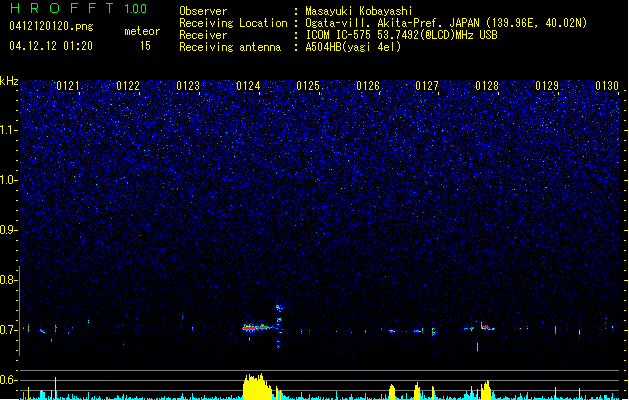The height and width of the screenshot is (400, 629).
Task: Click the echo trace just after 0128
Action: [x=487, y=327]
